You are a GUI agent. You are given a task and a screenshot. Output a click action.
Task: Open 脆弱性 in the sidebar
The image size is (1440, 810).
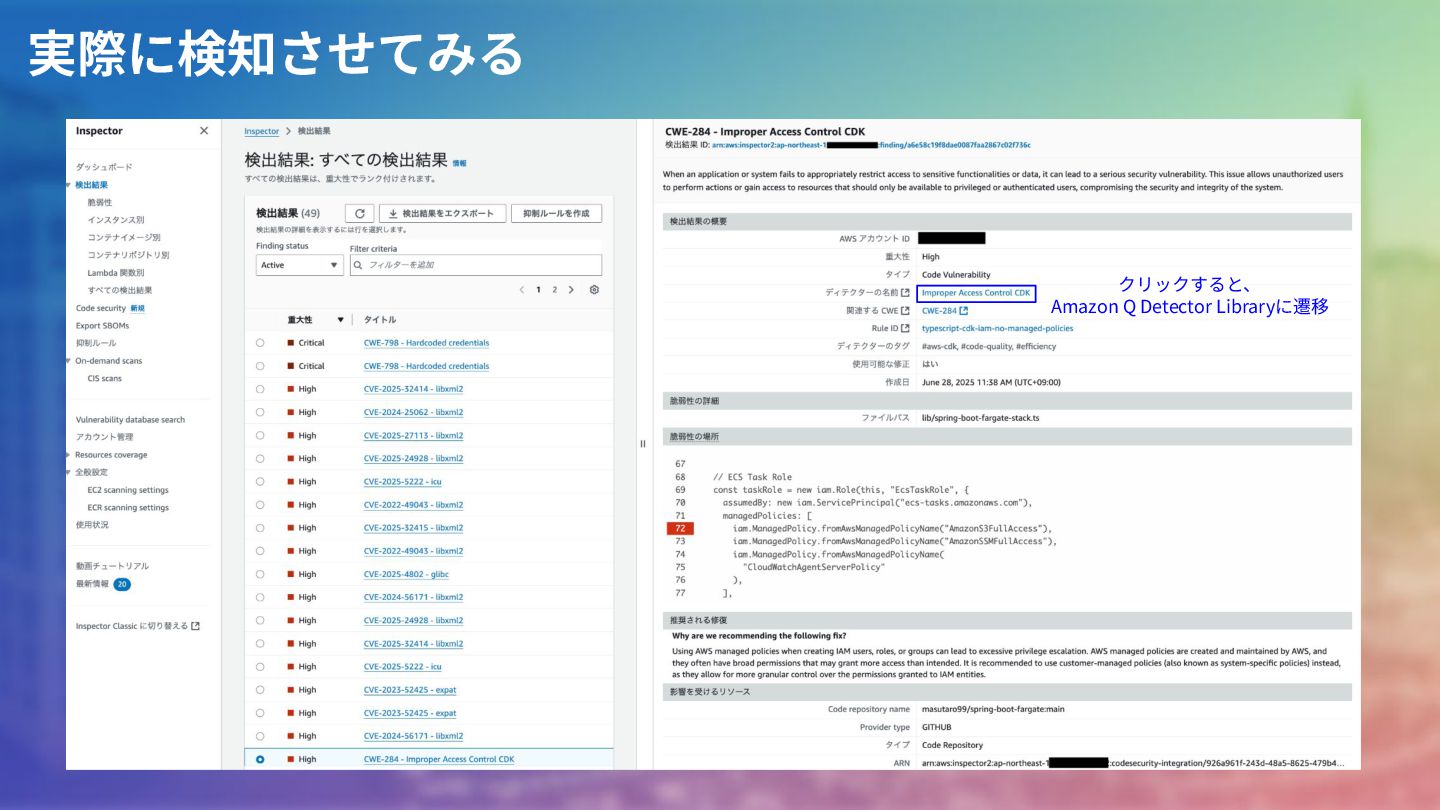click(x=100, y=202)
